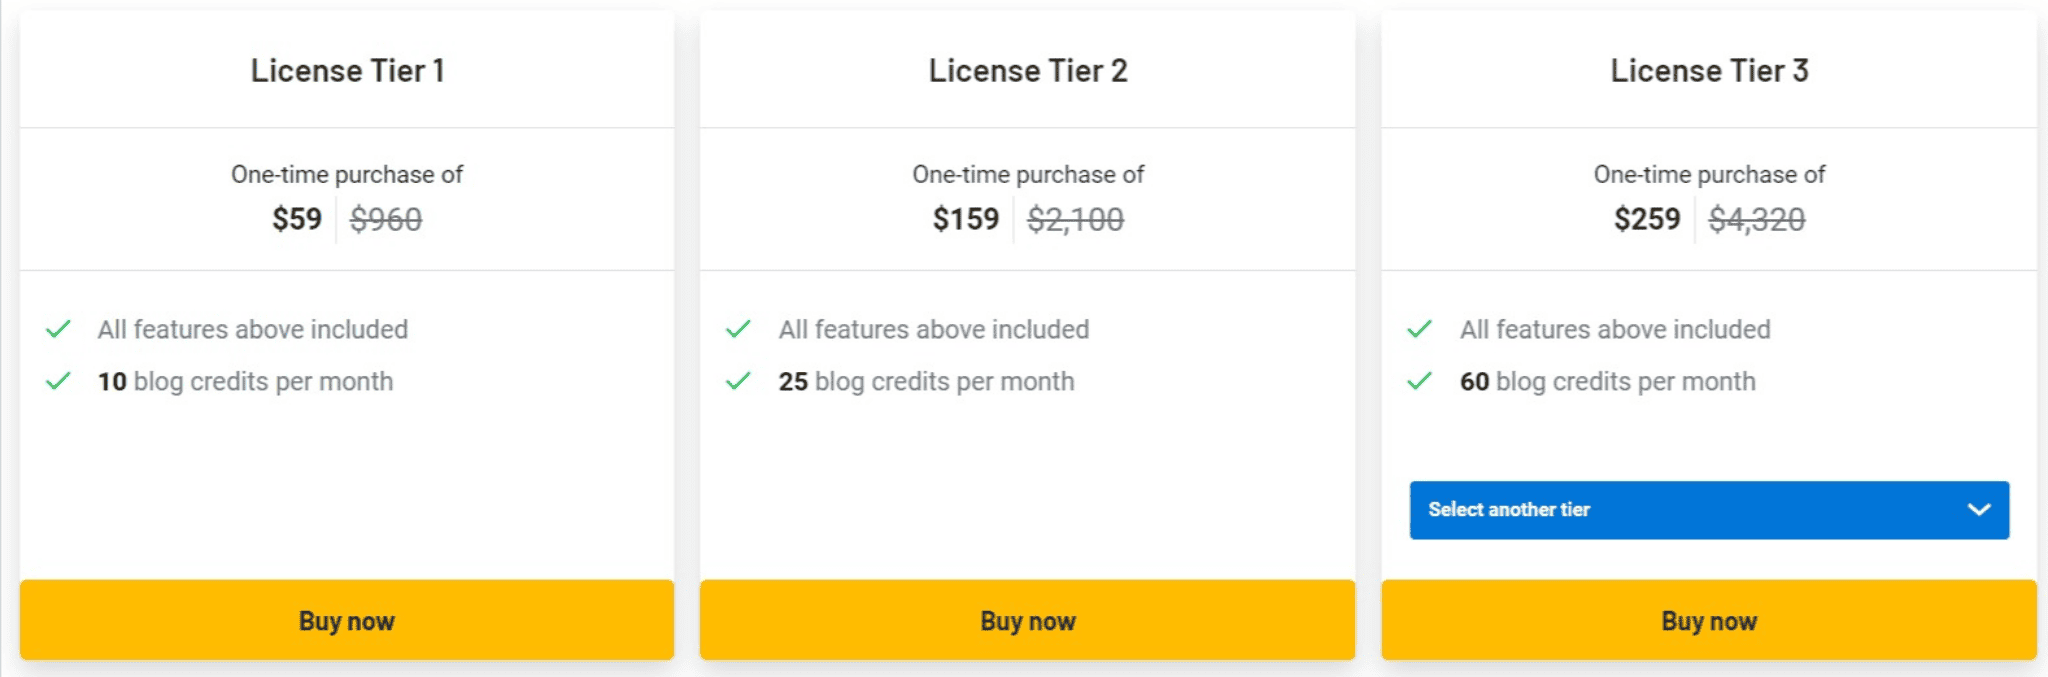Open the Select another tier dropdown

point(1709,510)
